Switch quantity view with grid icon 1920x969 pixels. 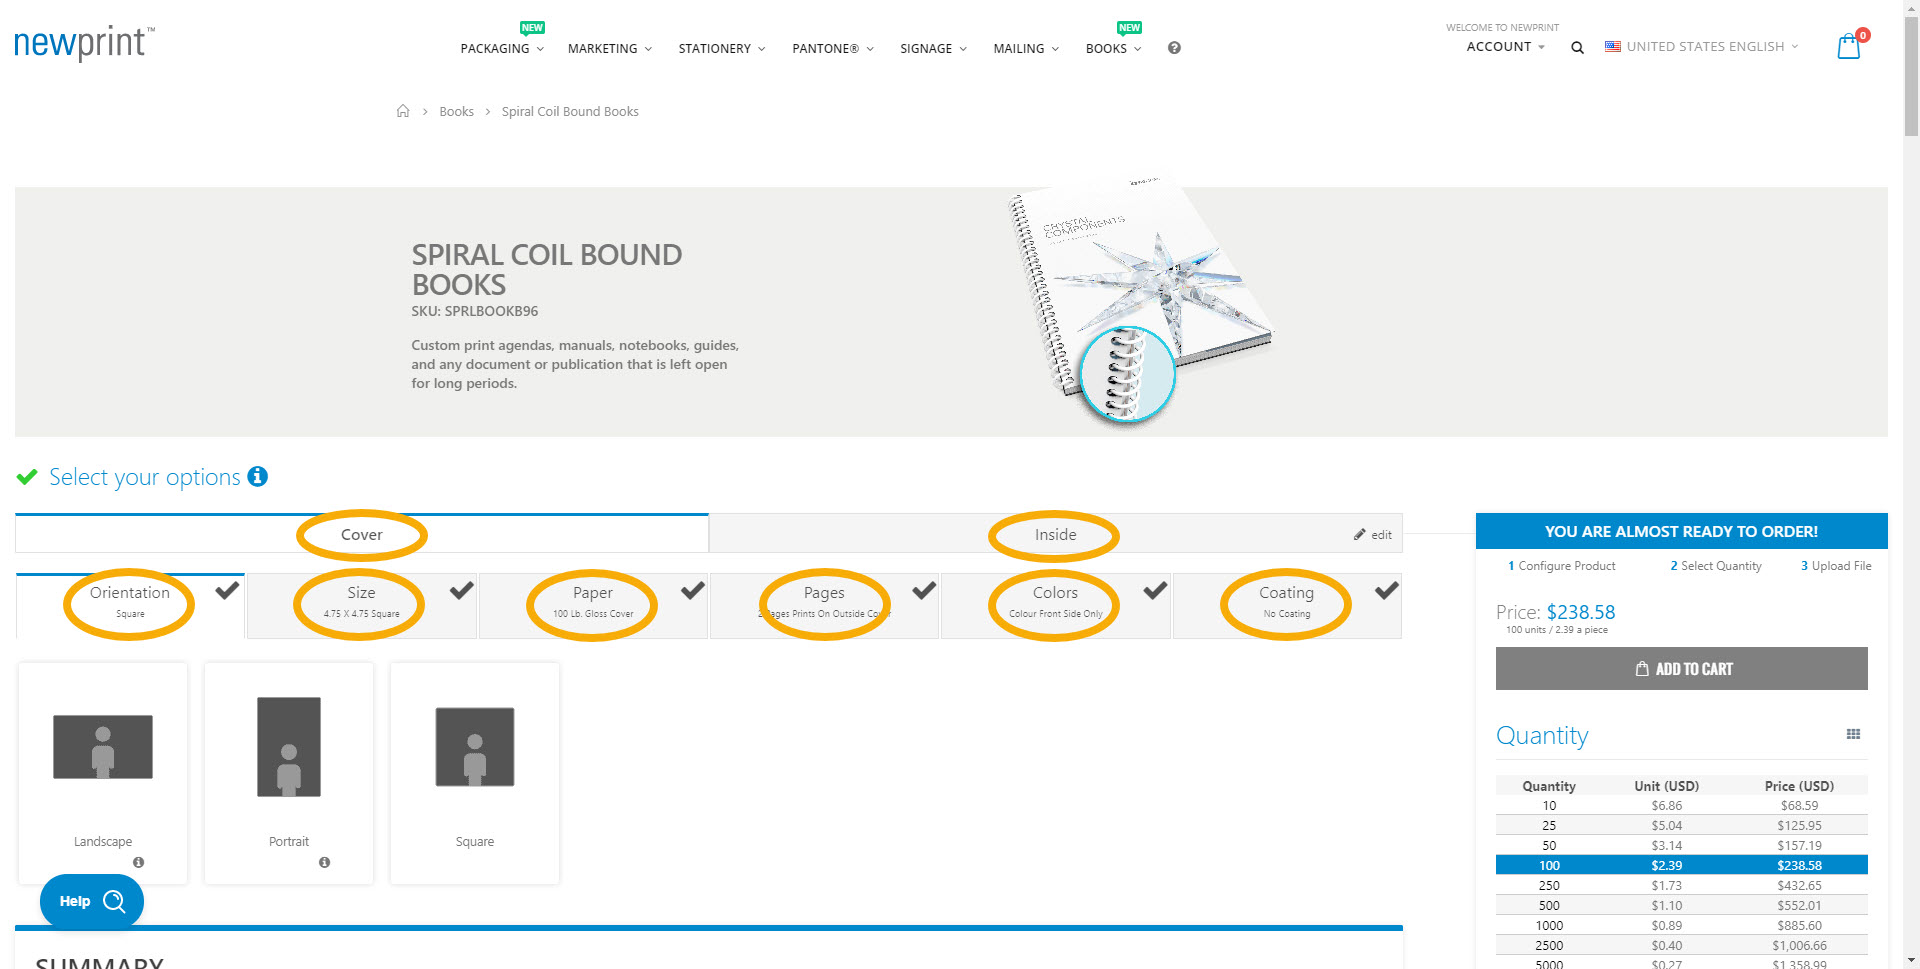tap(1853, 734)
